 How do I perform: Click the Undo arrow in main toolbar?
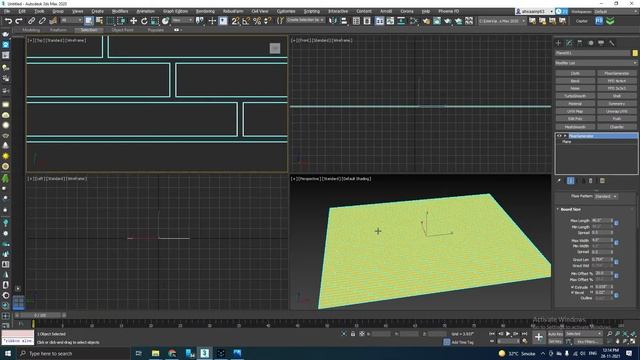tap(8, 21)
